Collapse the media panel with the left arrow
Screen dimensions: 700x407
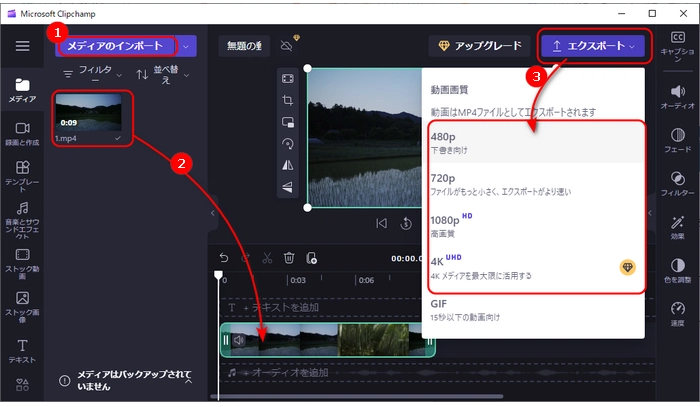pyautogui.click(x=212, y=213)
